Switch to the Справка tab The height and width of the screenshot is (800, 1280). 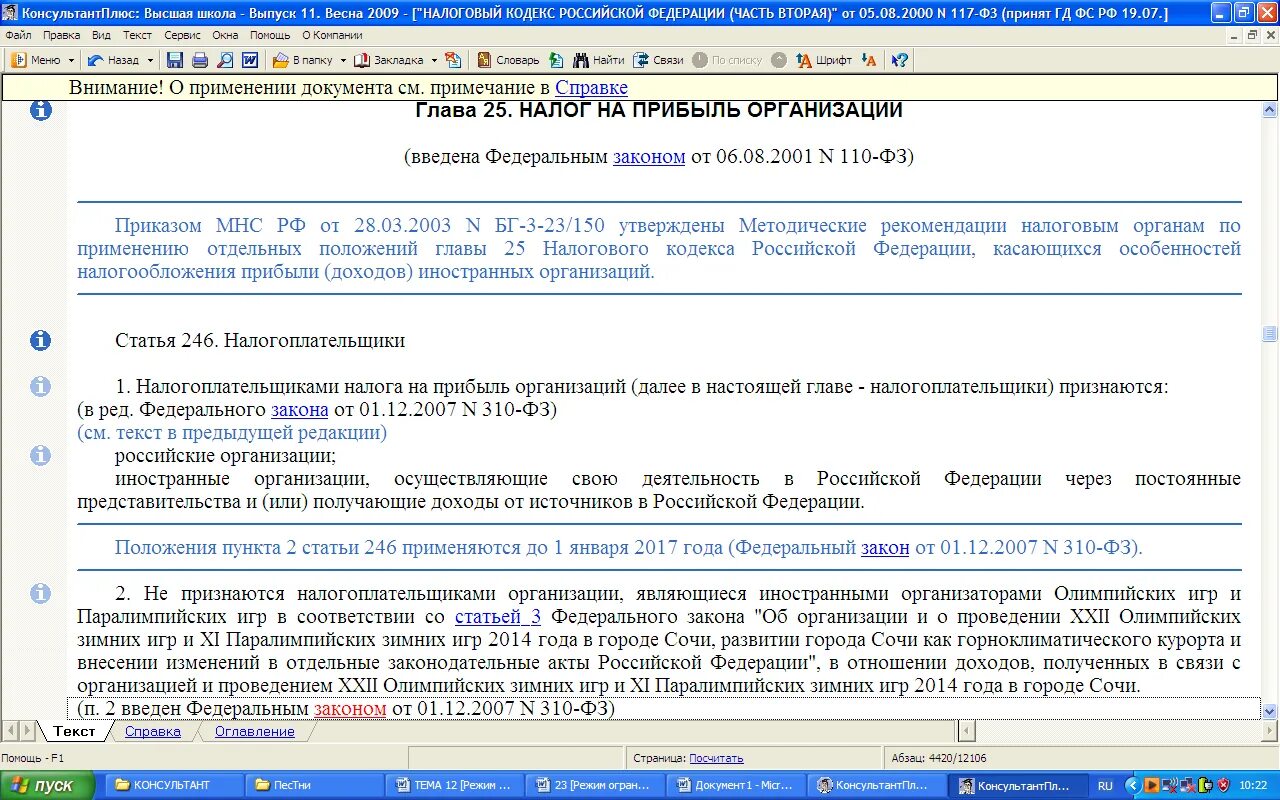(x=153, y=731)
